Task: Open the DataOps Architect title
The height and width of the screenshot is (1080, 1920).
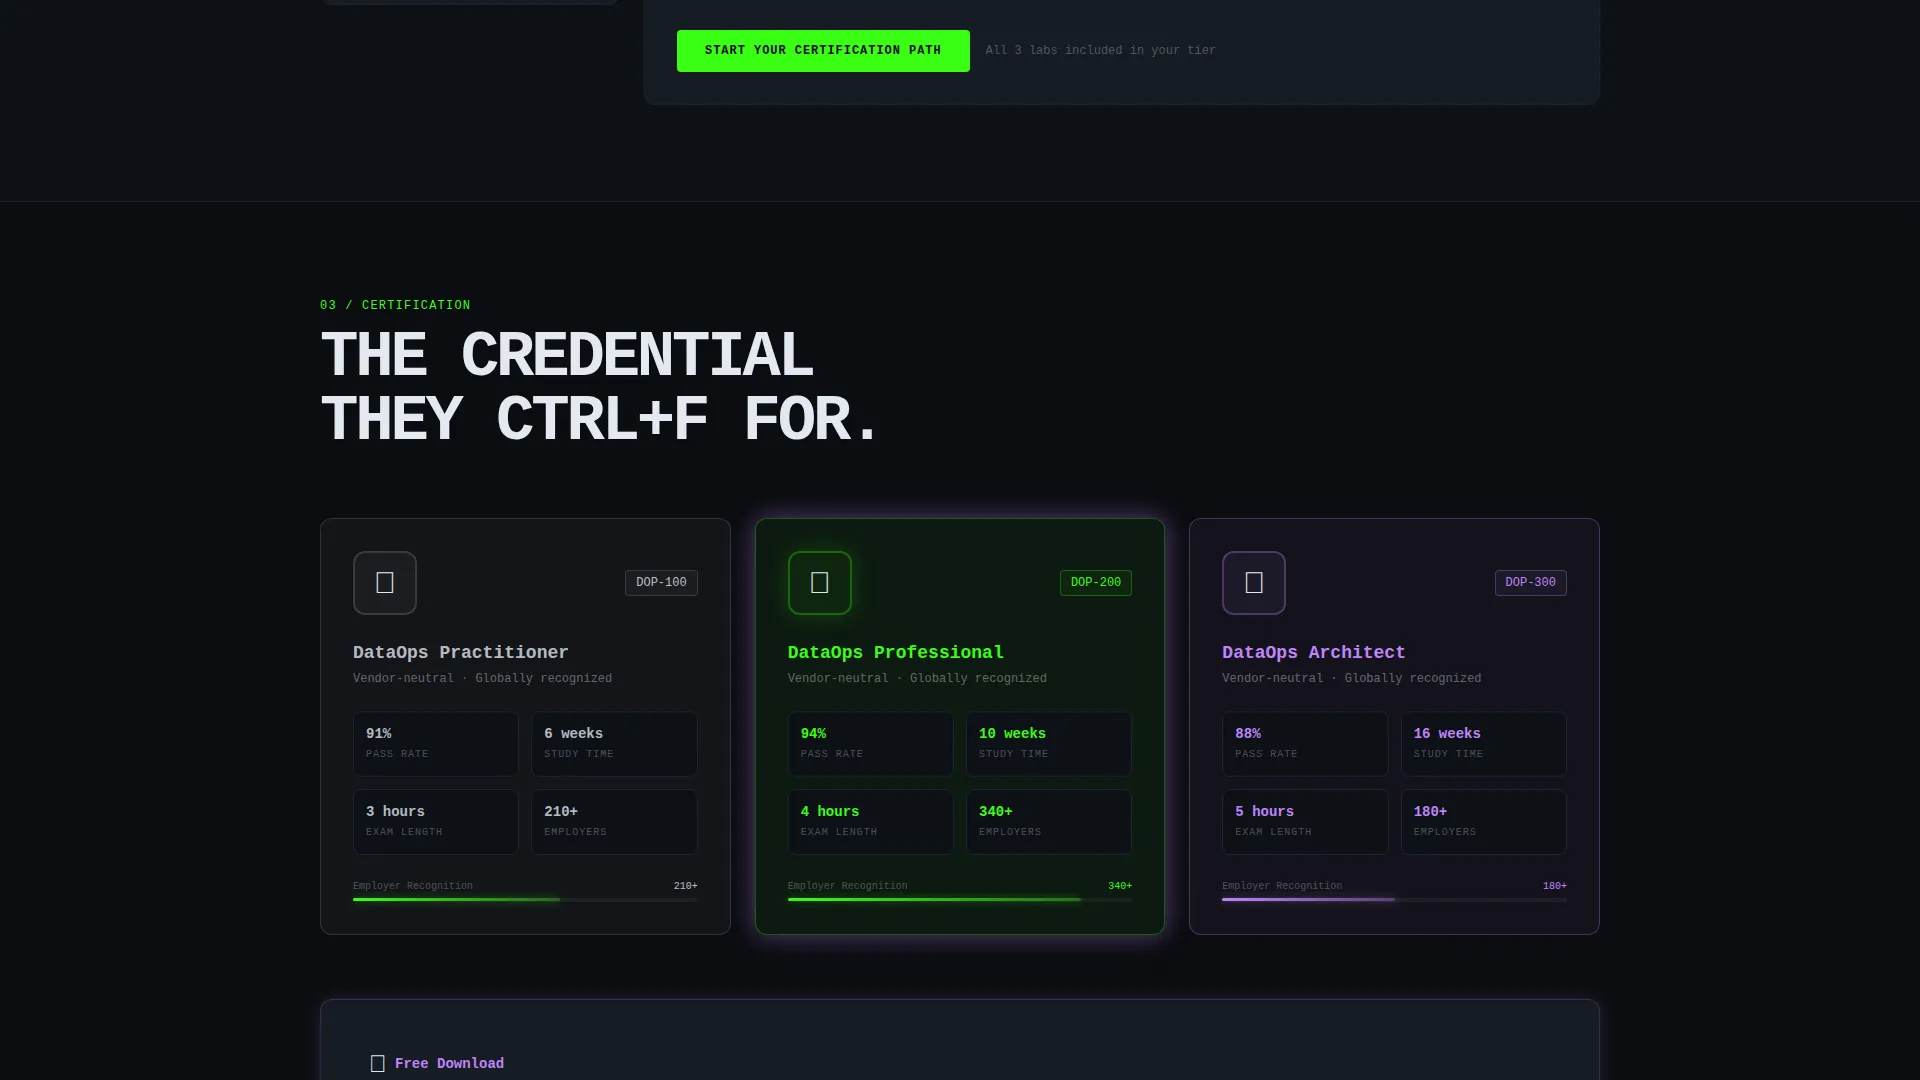Action: click(1313, 653)
